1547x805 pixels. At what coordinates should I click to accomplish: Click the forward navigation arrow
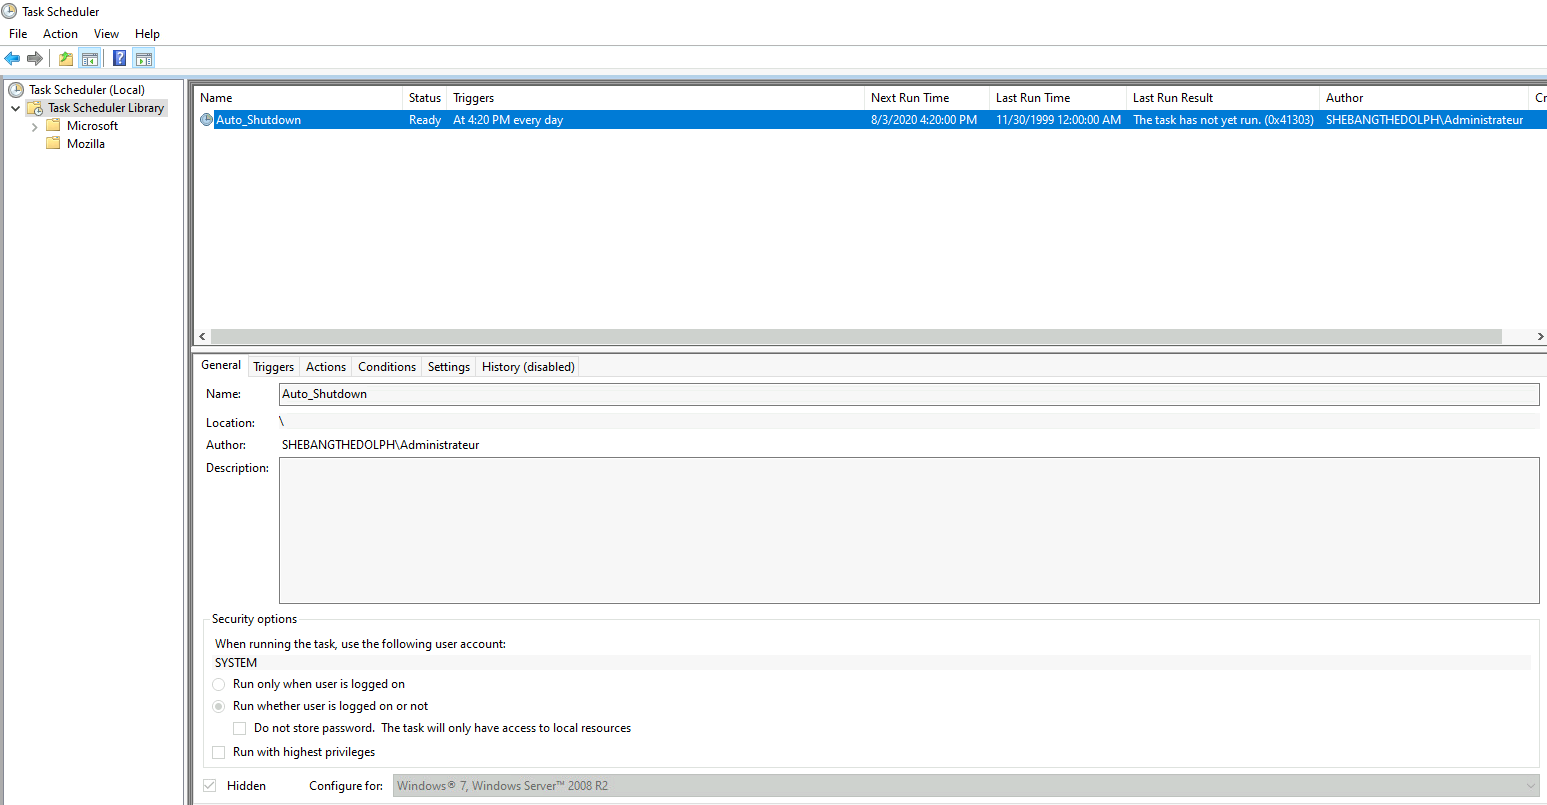coord(35,58)
